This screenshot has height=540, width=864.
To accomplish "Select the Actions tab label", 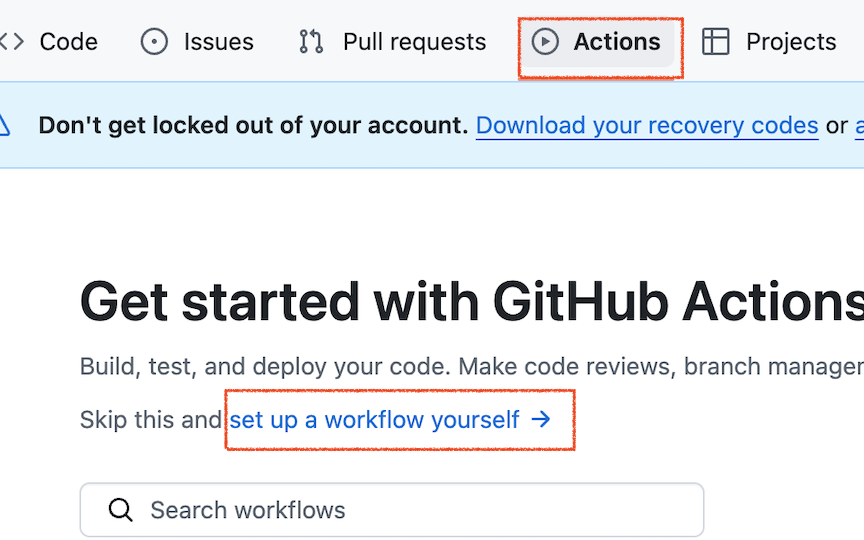I will 616,42.
